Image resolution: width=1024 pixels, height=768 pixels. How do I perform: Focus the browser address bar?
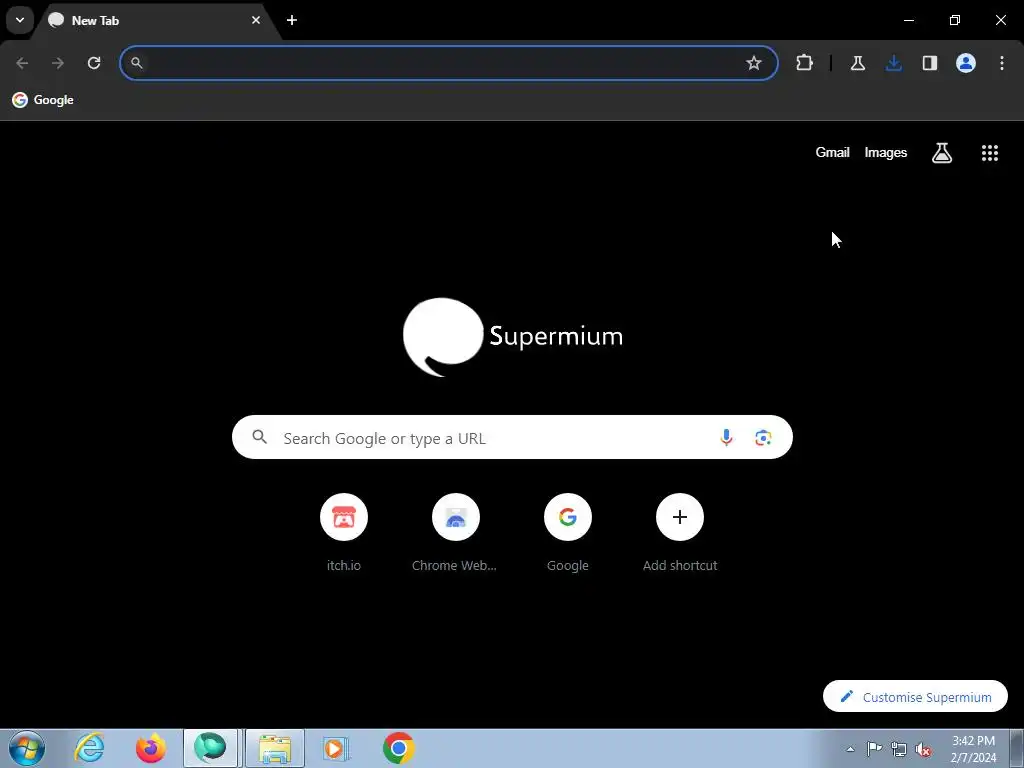click(449, 63)
